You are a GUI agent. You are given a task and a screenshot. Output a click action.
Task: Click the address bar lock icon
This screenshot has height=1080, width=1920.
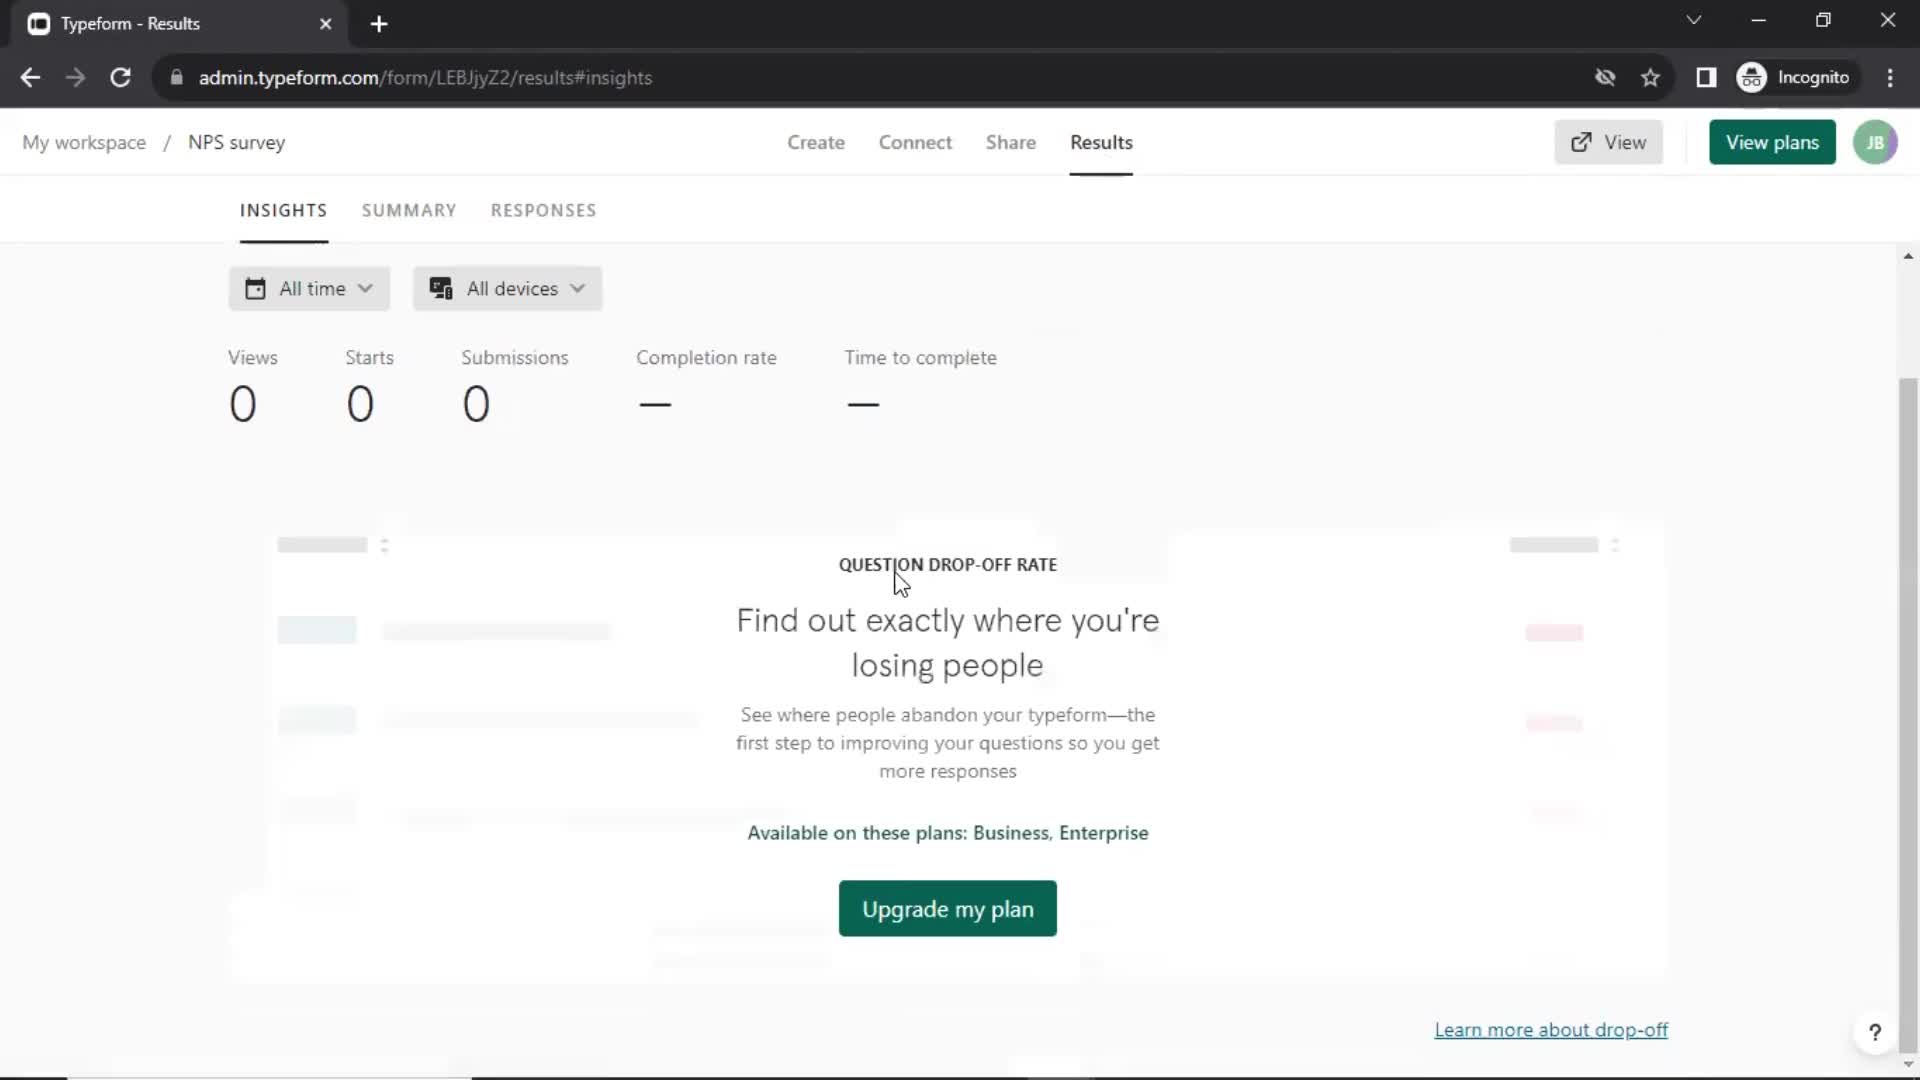177,77
